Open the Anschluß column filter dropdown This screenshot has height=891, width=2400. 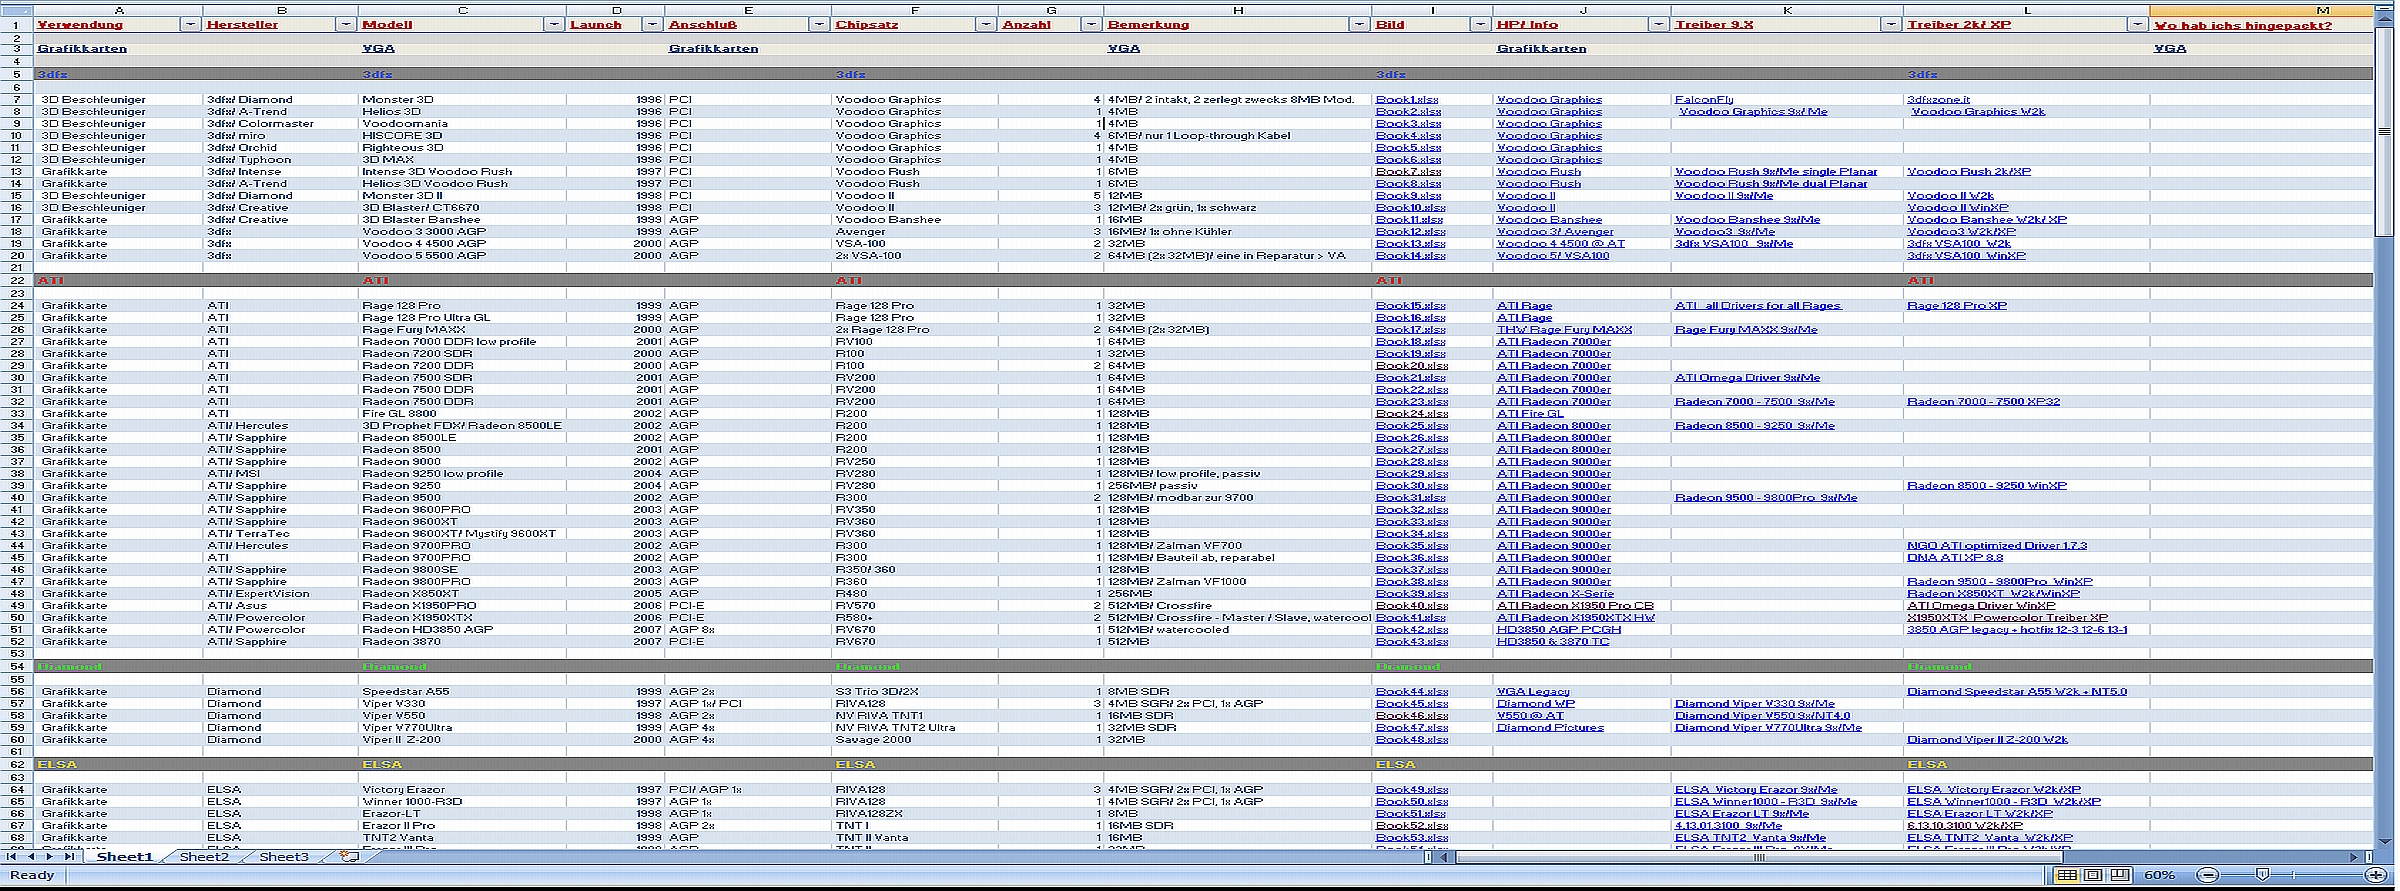819,24
